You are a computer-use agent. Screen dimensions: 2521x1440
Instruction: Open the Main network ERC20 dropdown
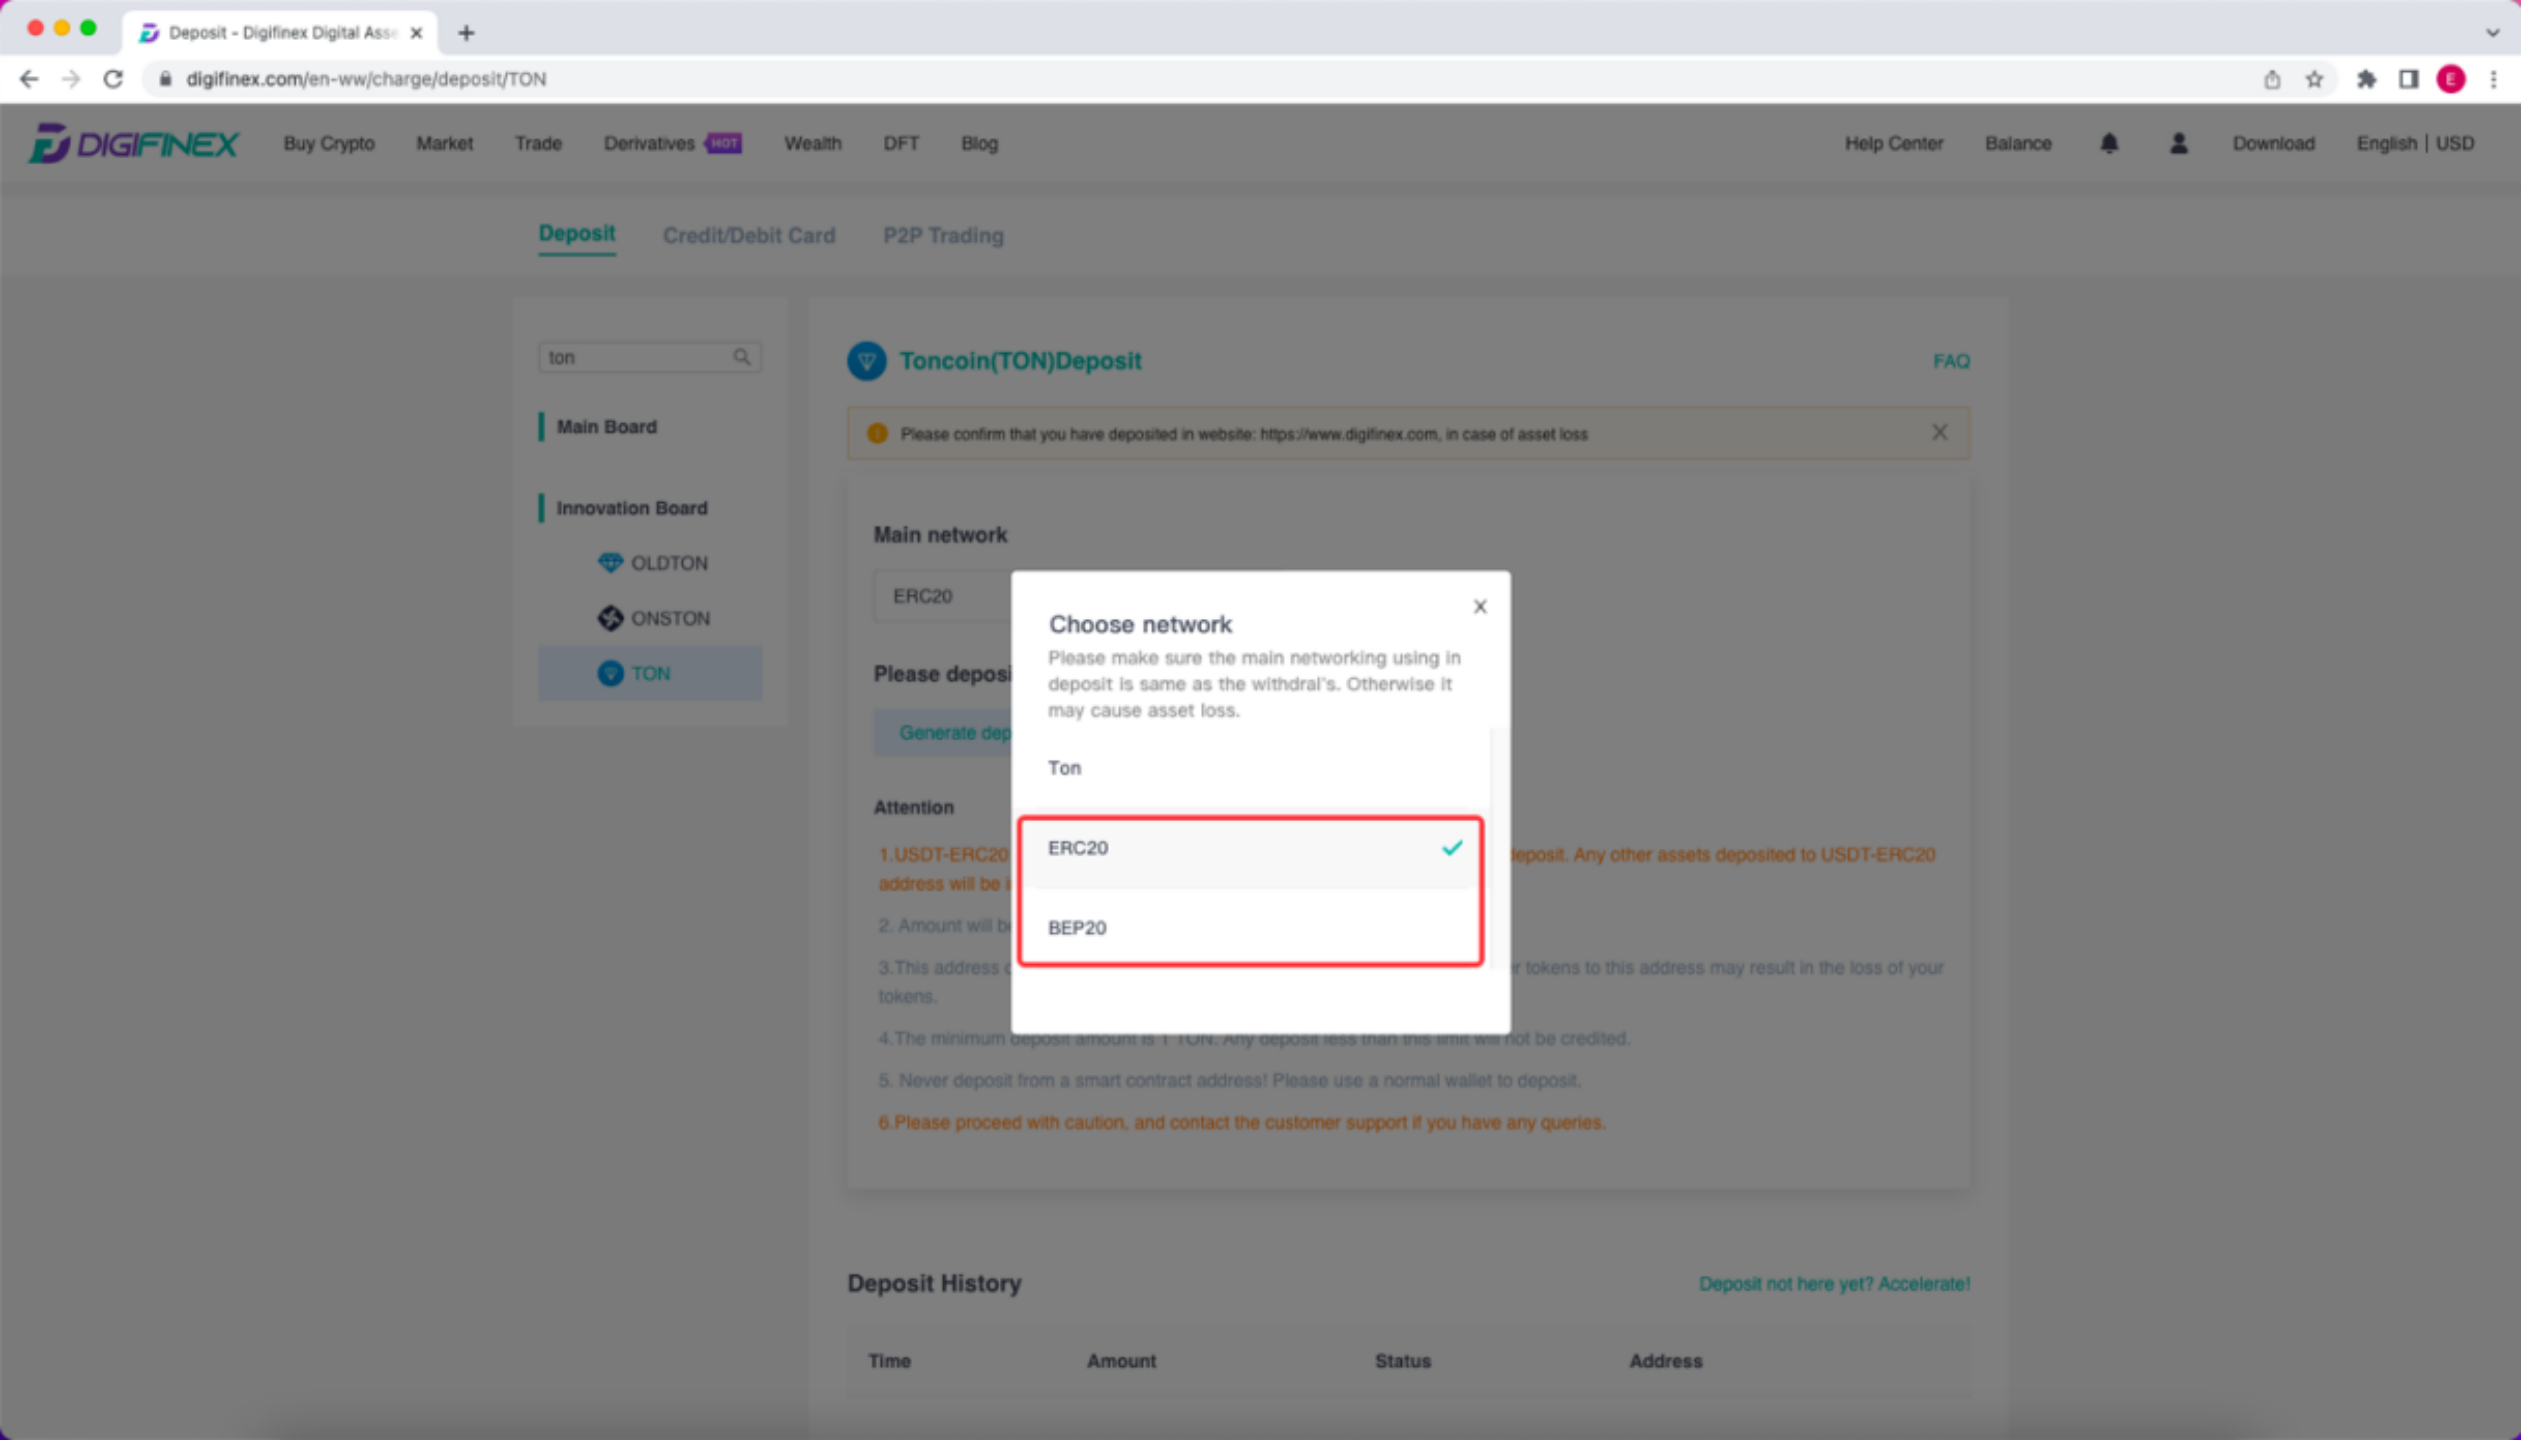point(942,596)
